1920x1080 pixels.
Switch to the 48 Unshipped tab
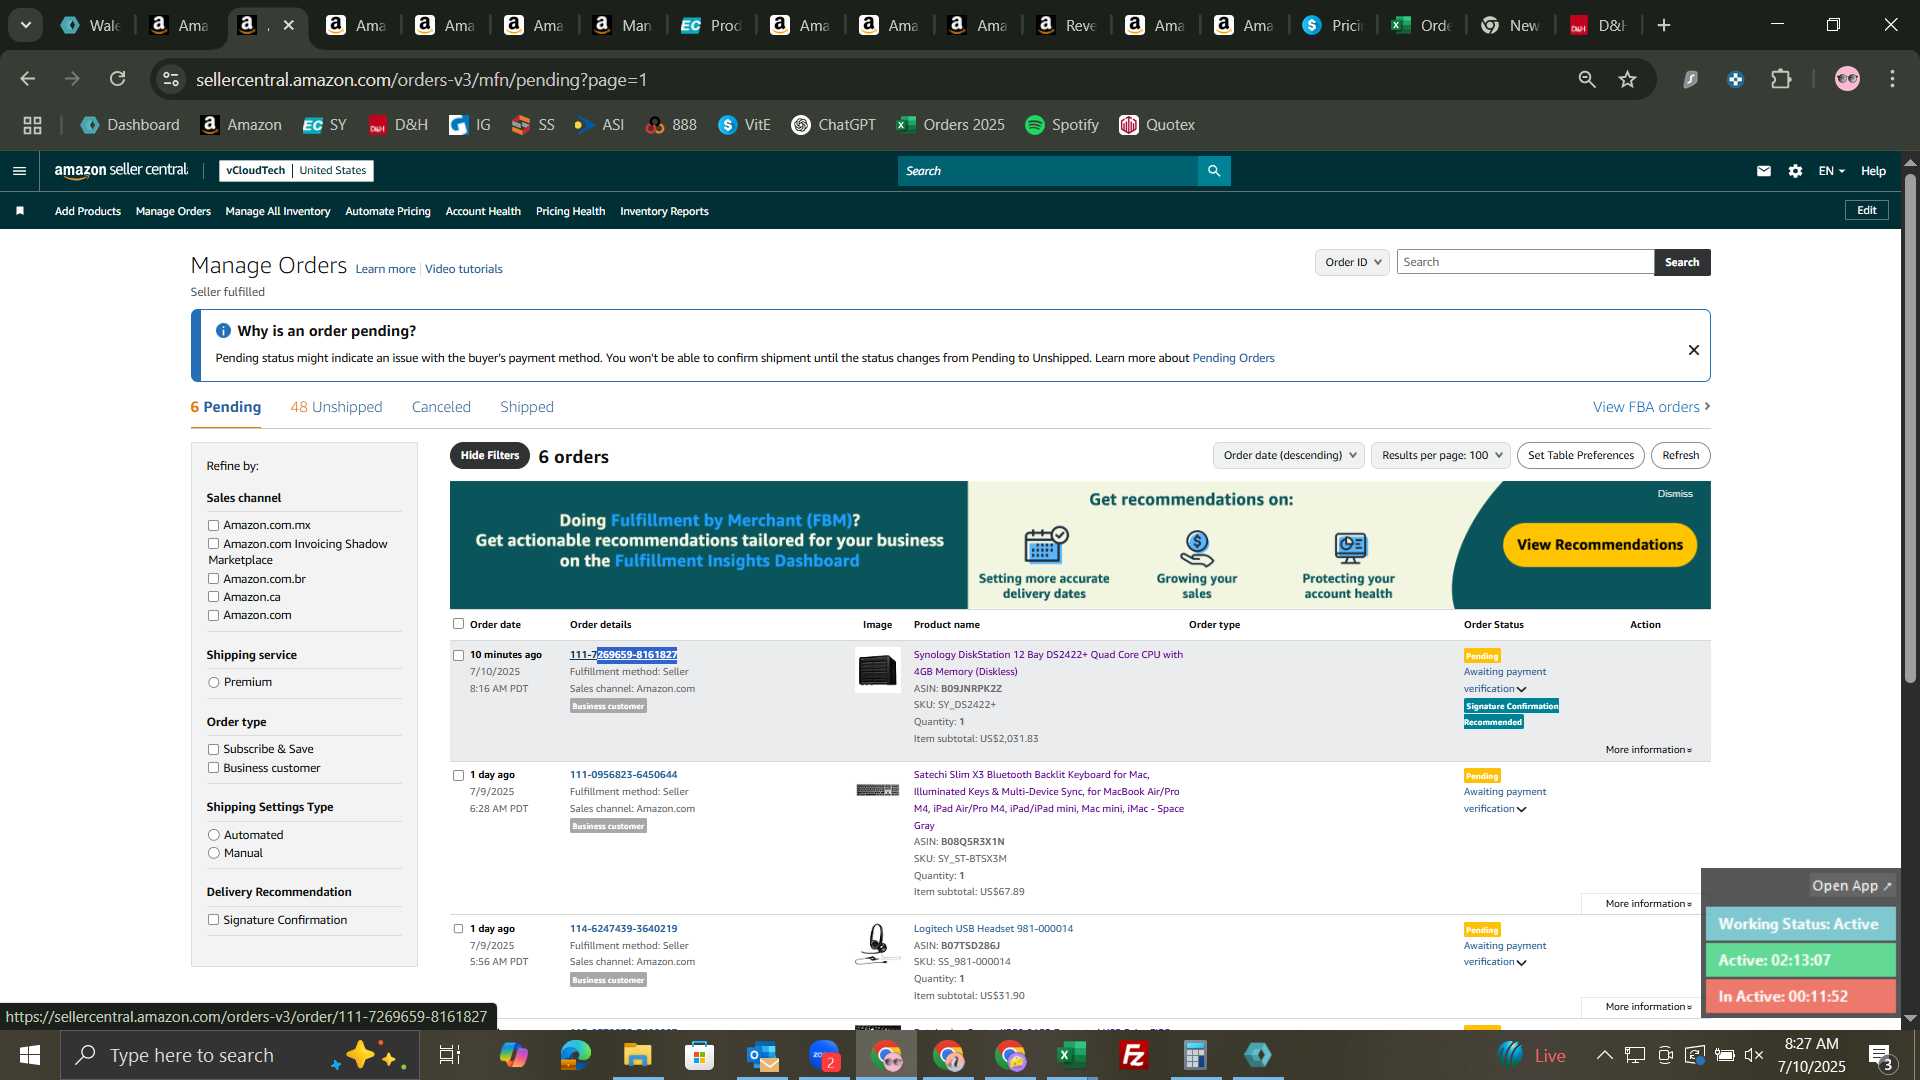click(x=336, y=407)
